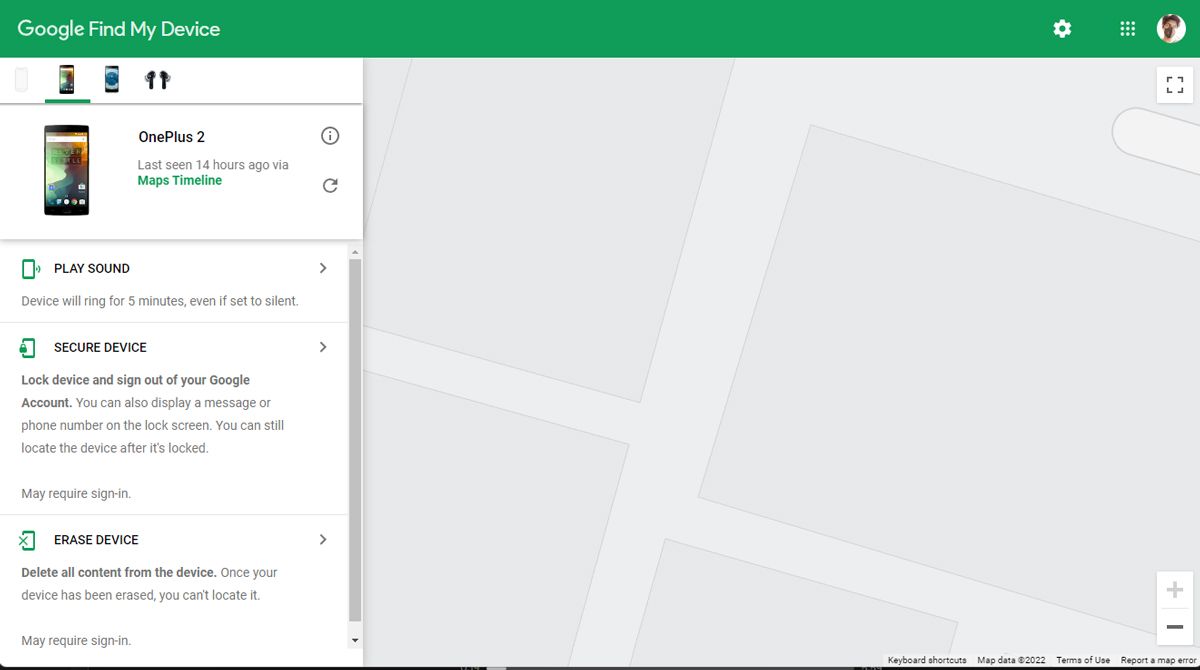Click the Google Find My Device logo
The height and width of the screenshot is (670, 1200).
pyautogui.click(x=118, y=29)
